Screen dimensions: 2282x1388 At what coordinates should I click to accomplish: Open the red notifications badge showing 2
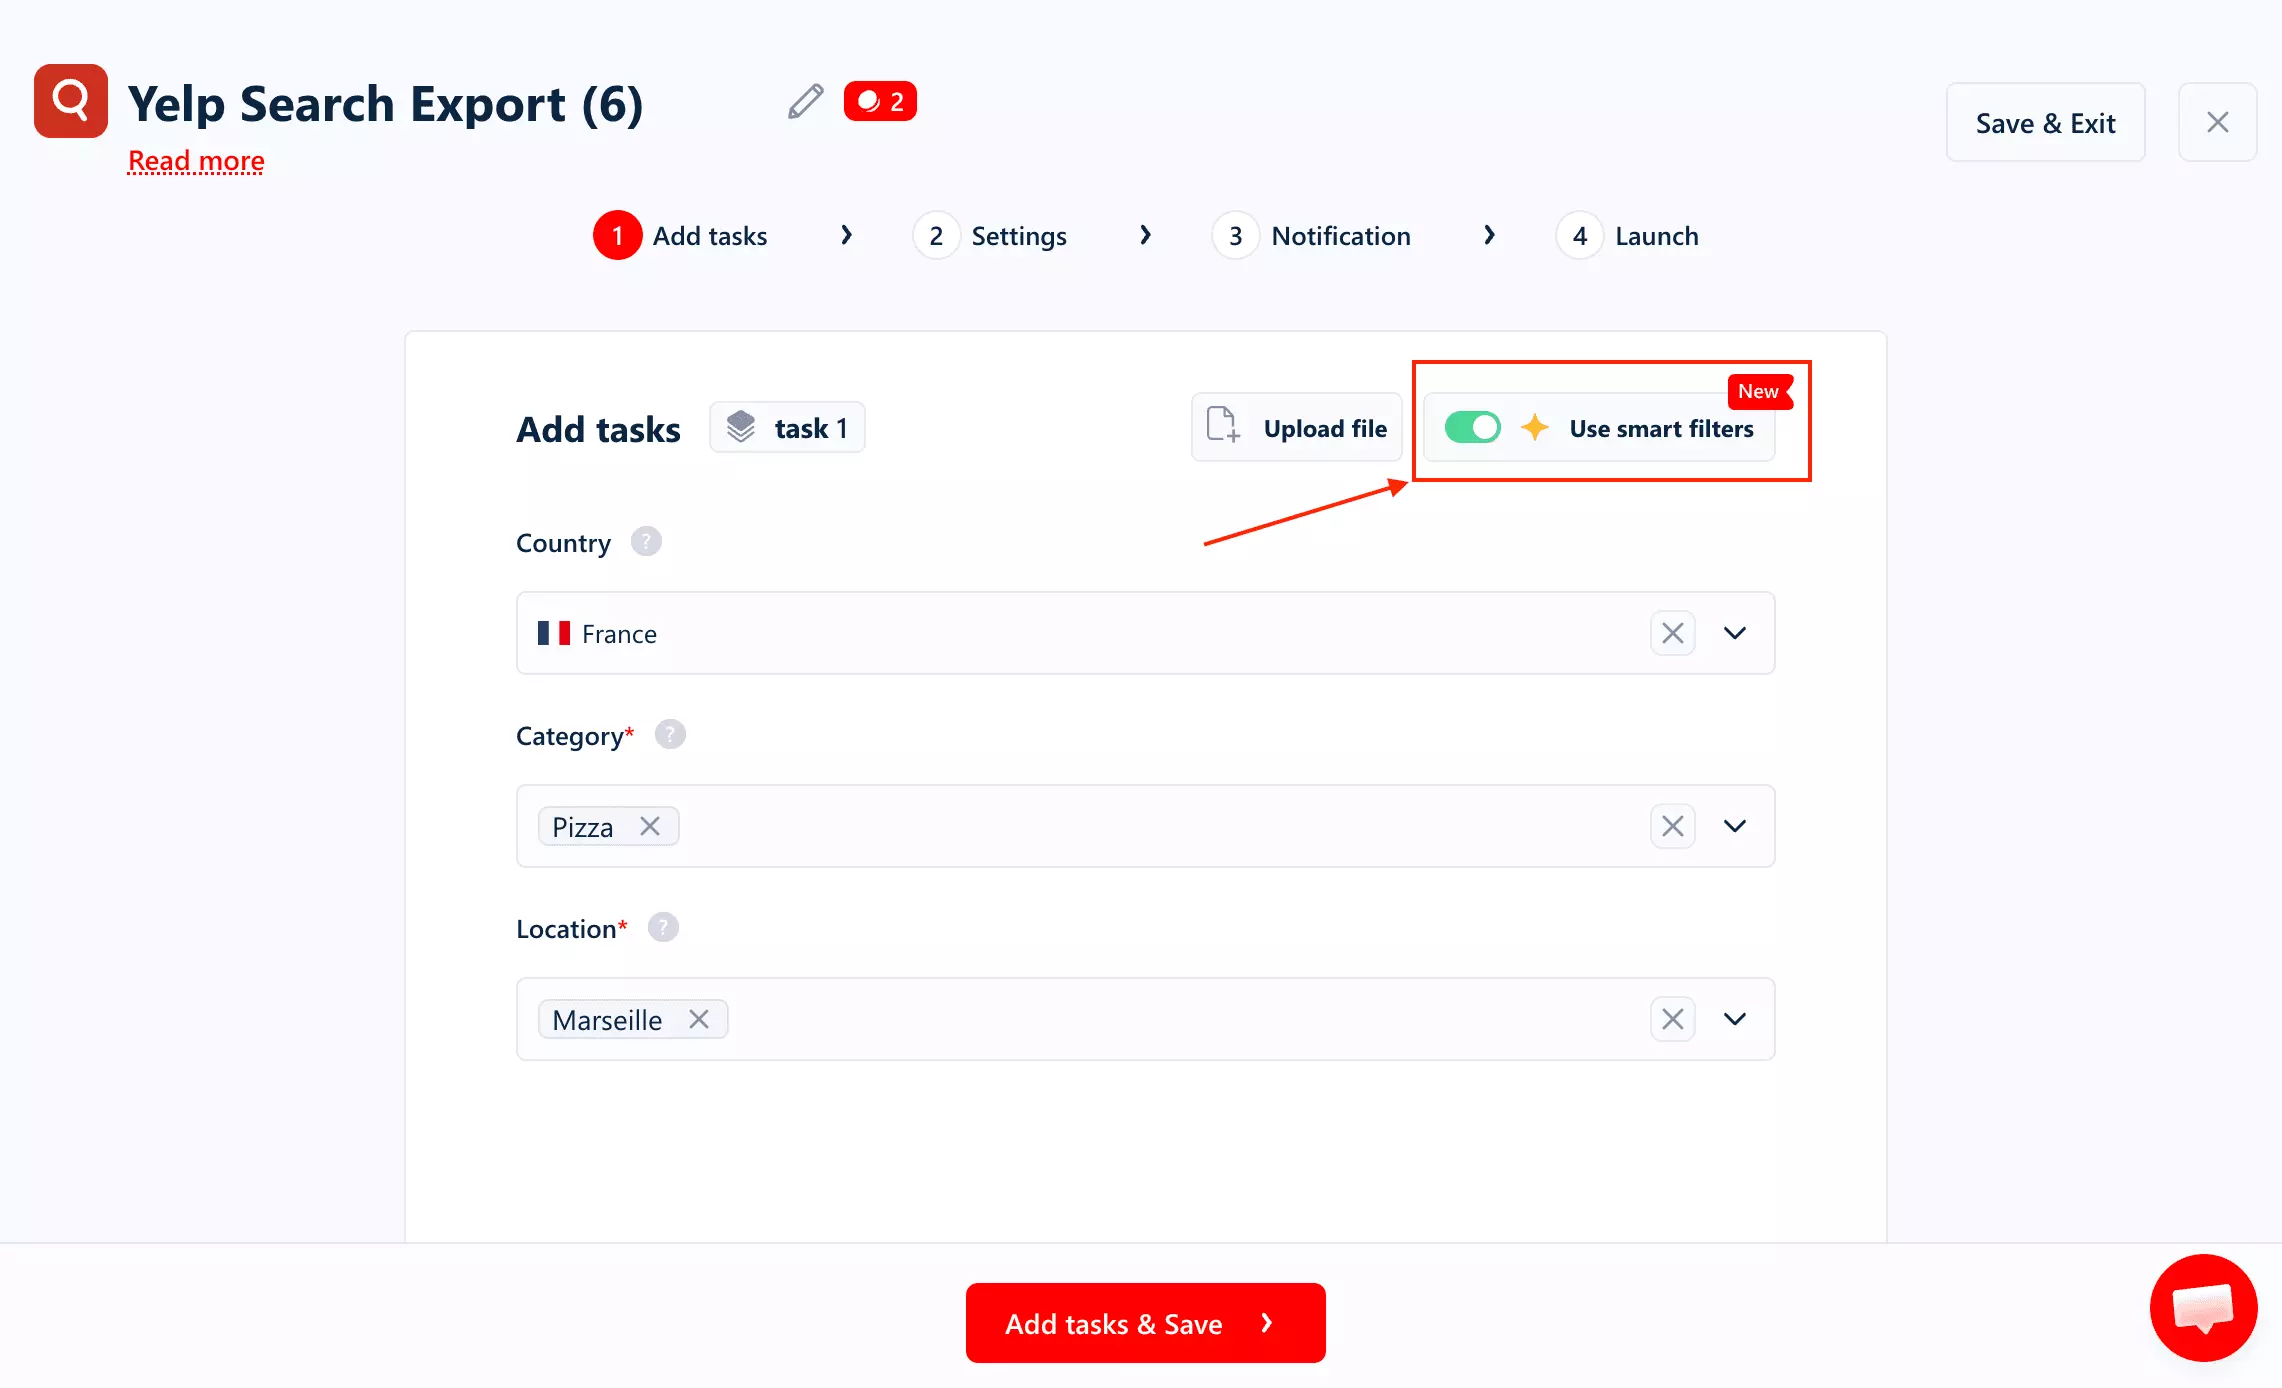point(880,101)
